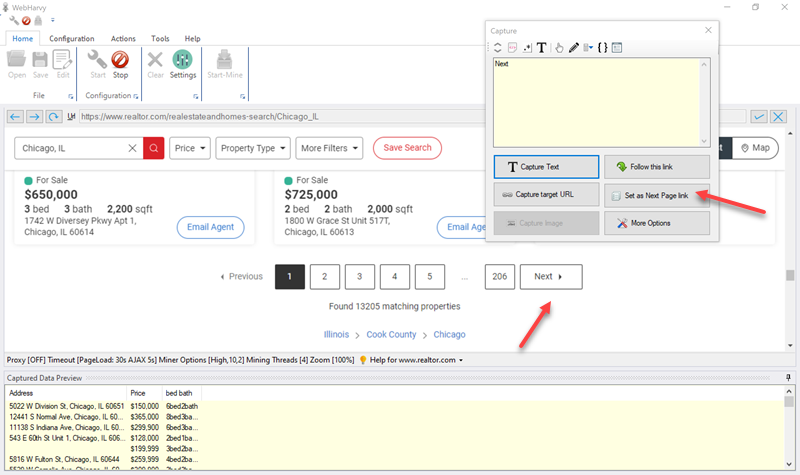Image resolution: width=800 pixels, height=475 pixels.
Task: Click the Stop configuration icon
Action: pyautogui.click(x=120, y=64)
